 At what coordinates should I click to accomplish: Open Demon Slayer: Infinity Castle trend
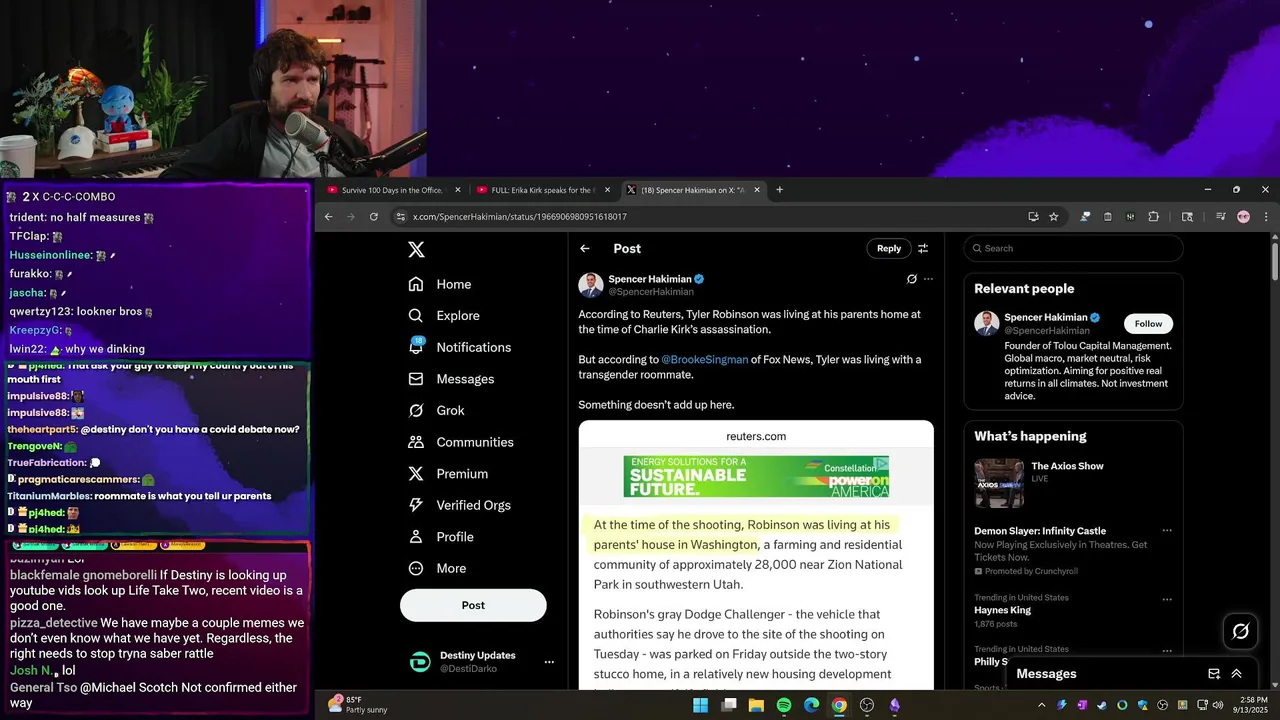(1040, 531)
